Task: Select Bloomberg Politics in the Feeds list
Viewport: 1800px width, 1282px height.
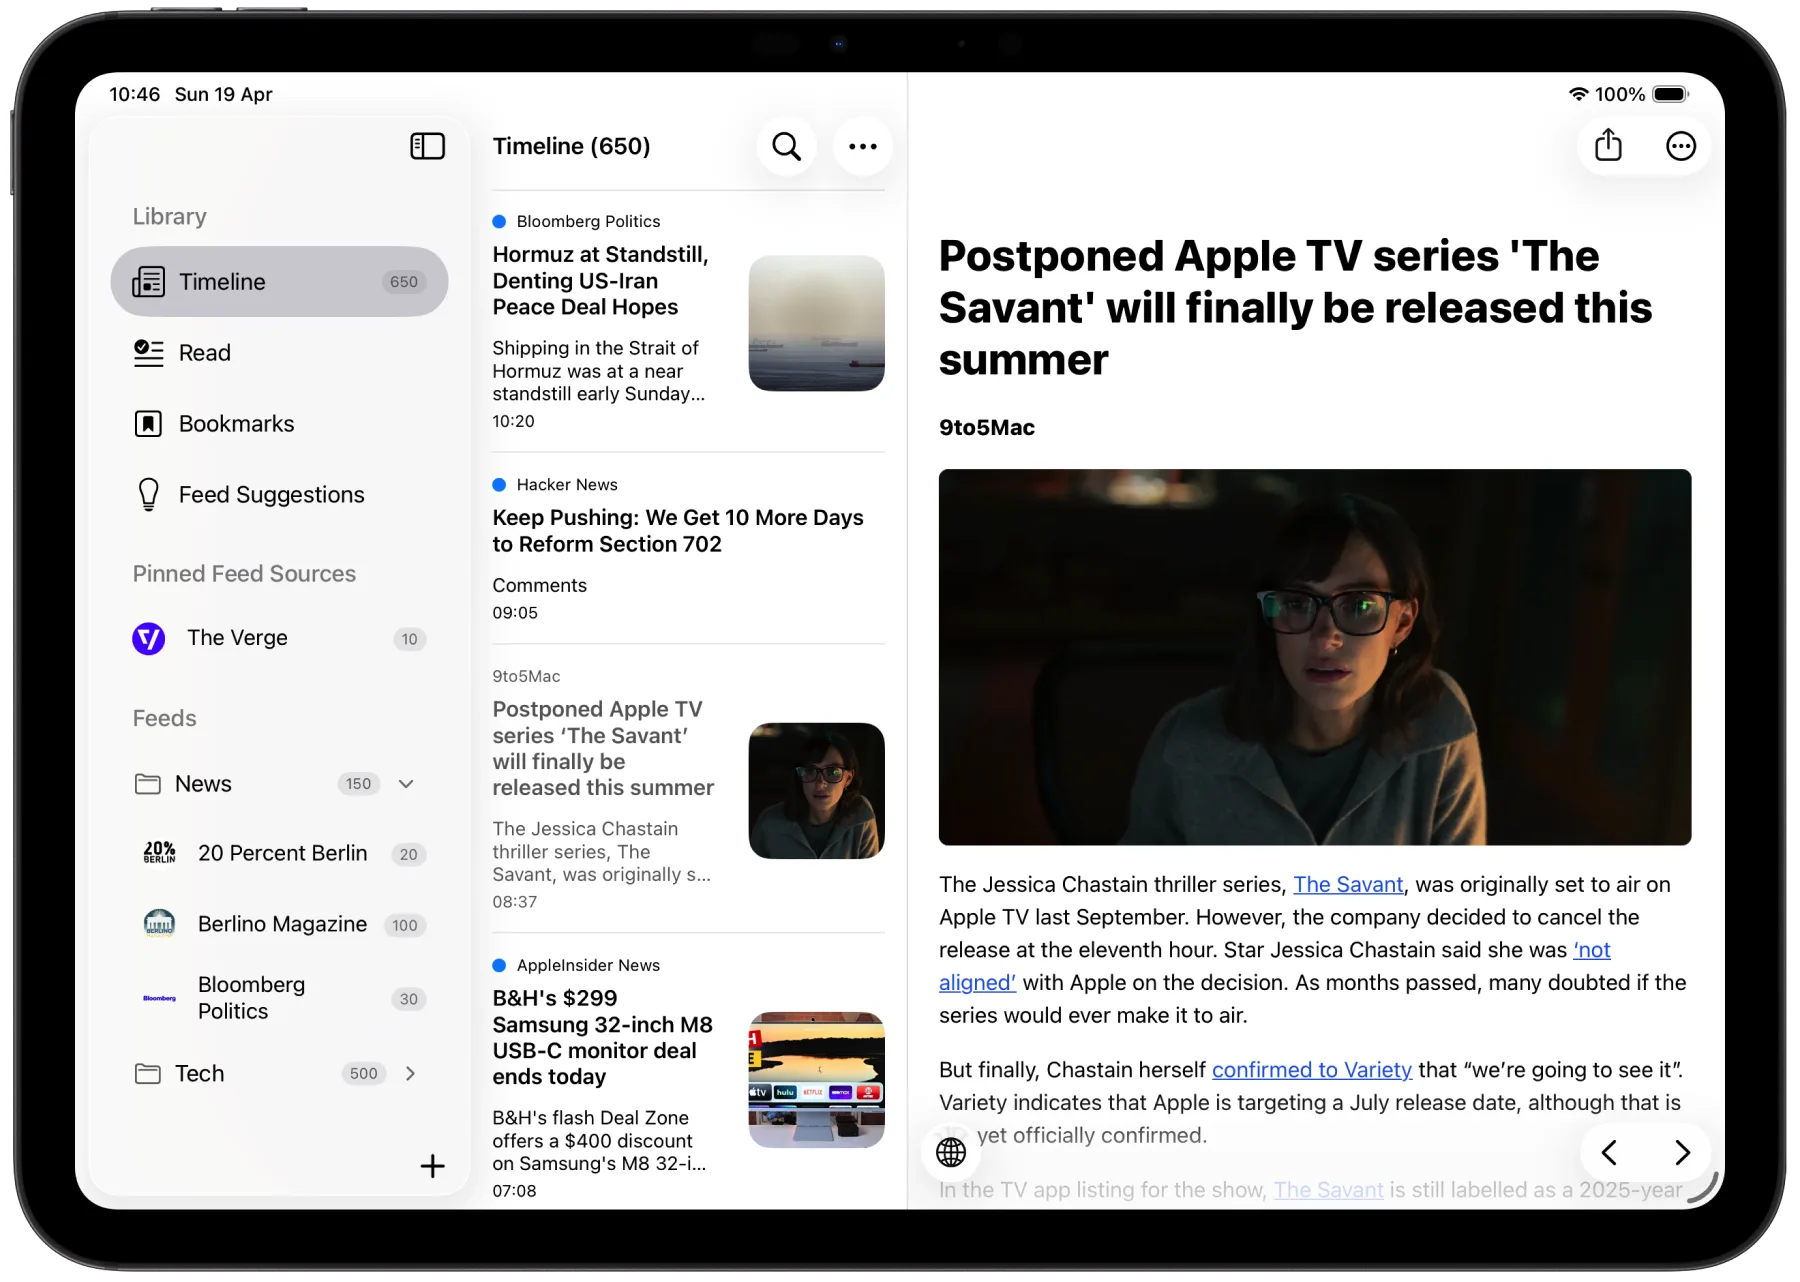Action: point(252,997)
